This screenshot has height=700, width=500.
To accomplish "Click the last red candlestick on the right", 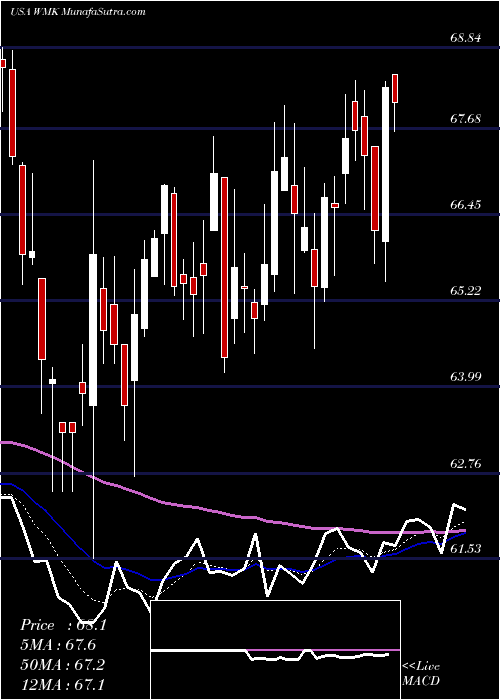I will click(x=395, y=89).
